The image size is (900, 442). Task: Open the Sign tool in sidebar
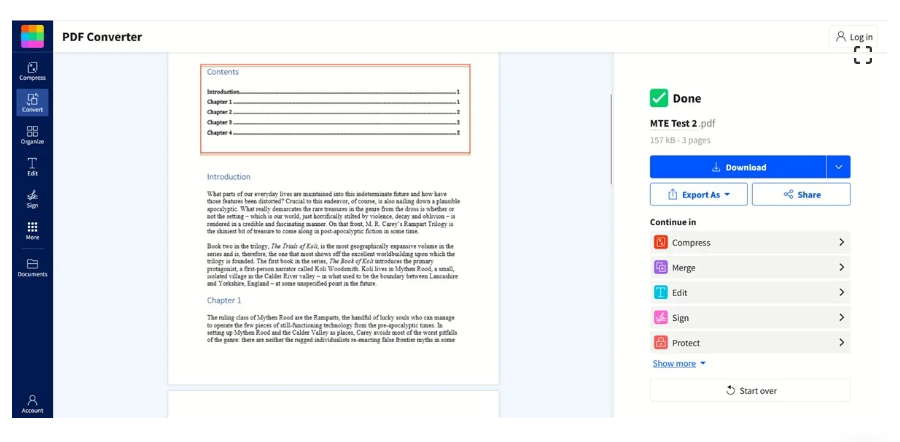coord(32,199)
